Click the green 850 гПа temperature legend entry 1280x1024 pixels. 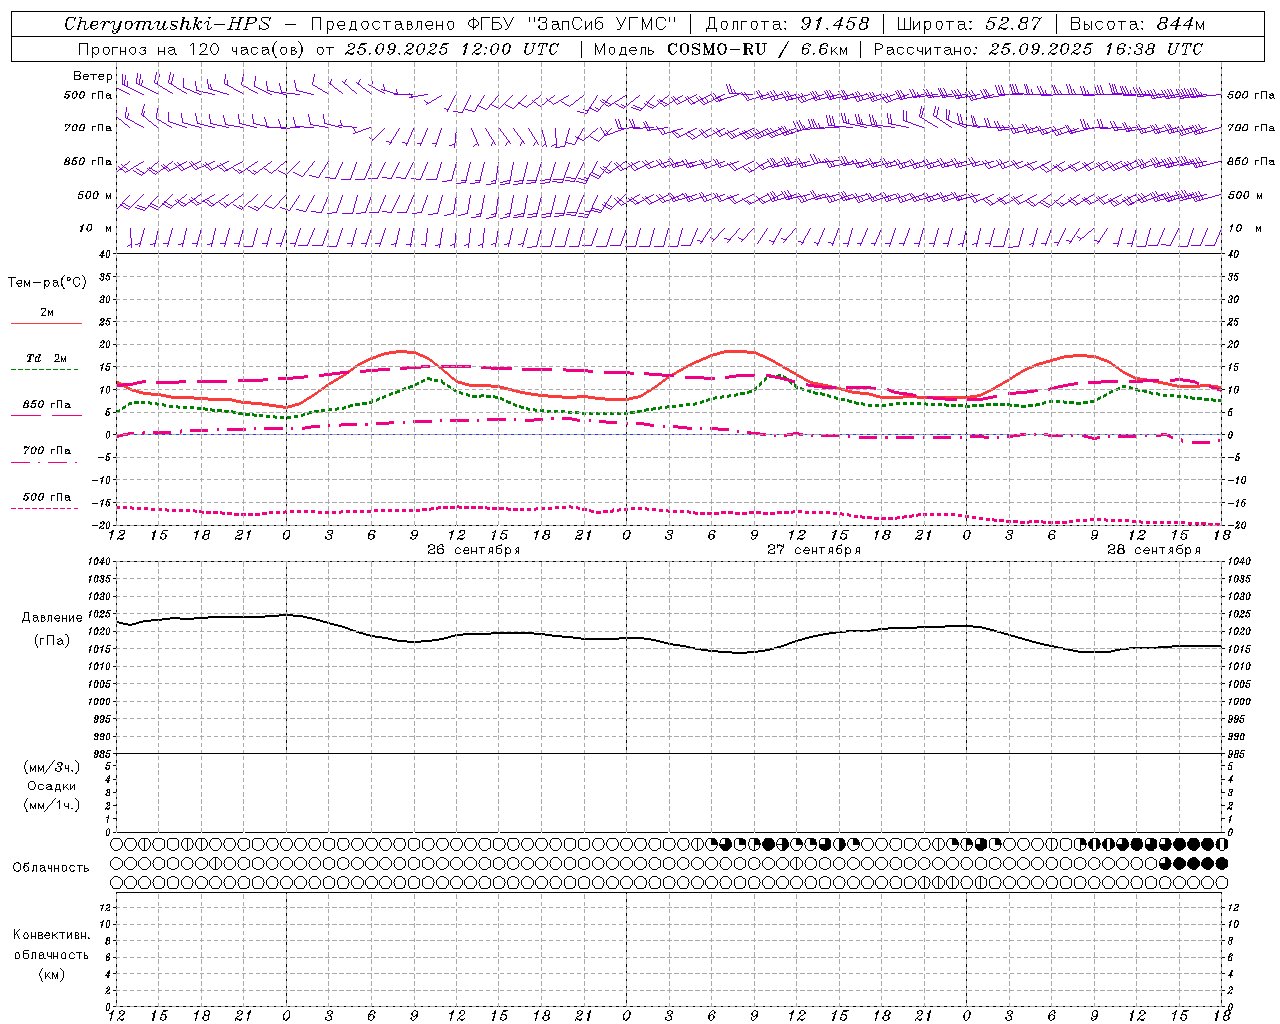pos(46,405)
